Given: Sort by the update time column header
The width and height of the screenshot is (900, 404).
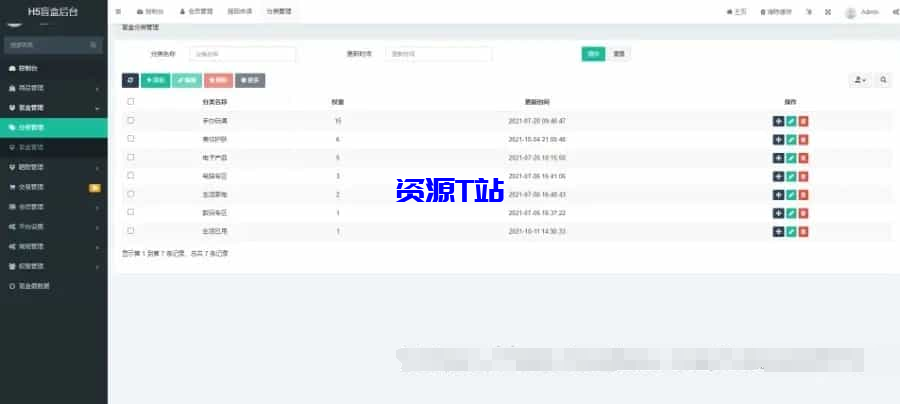Looking at the screenshot, I should (537, 102).
